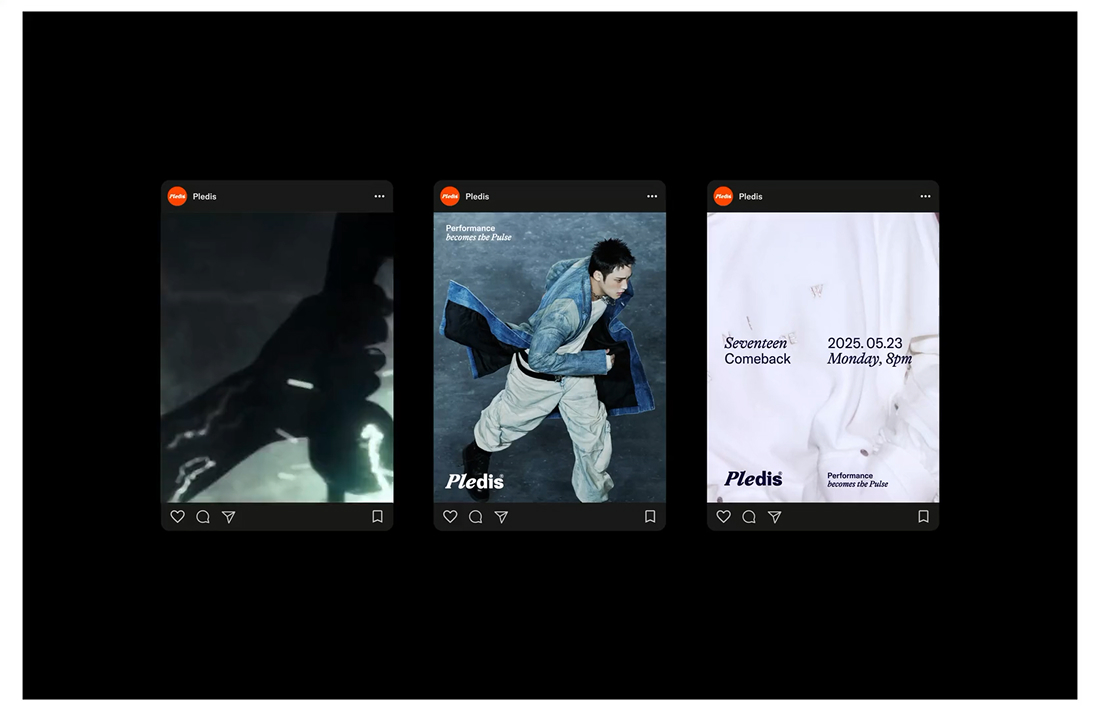Open Pledis username on Seventeen Comeback post
The height and width of the screenshot is (711, 1100).
point(751,197)
